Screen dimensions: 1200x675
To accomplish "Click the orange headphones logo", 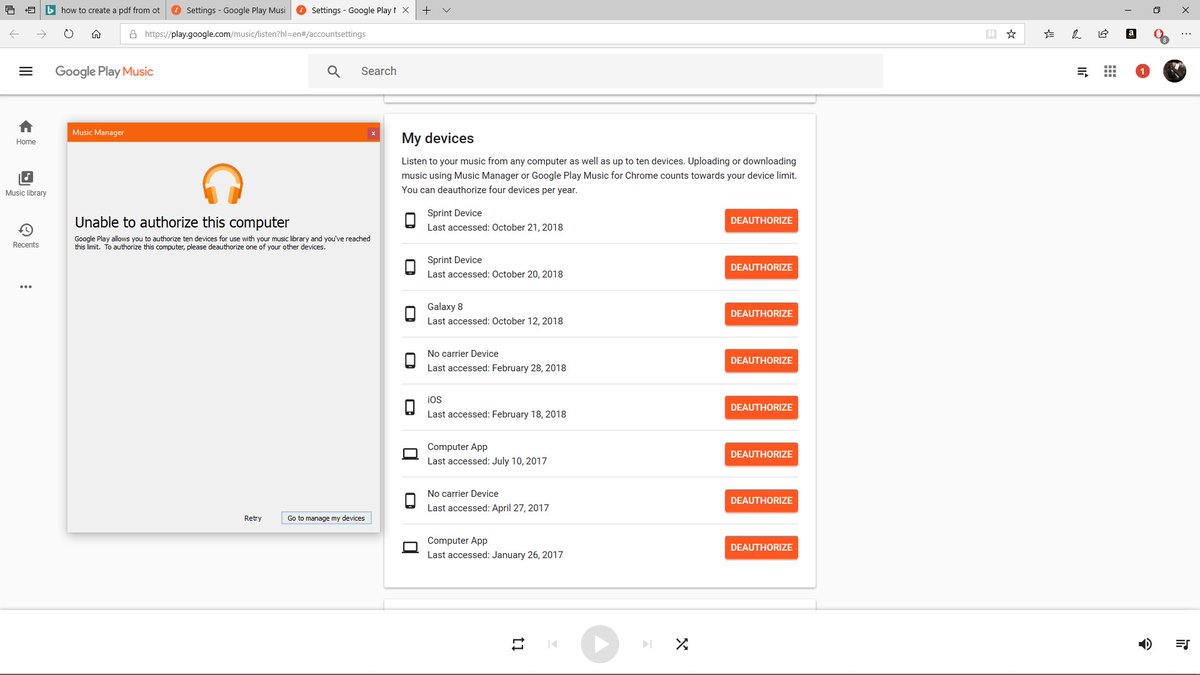I will (x=223, y=184).
